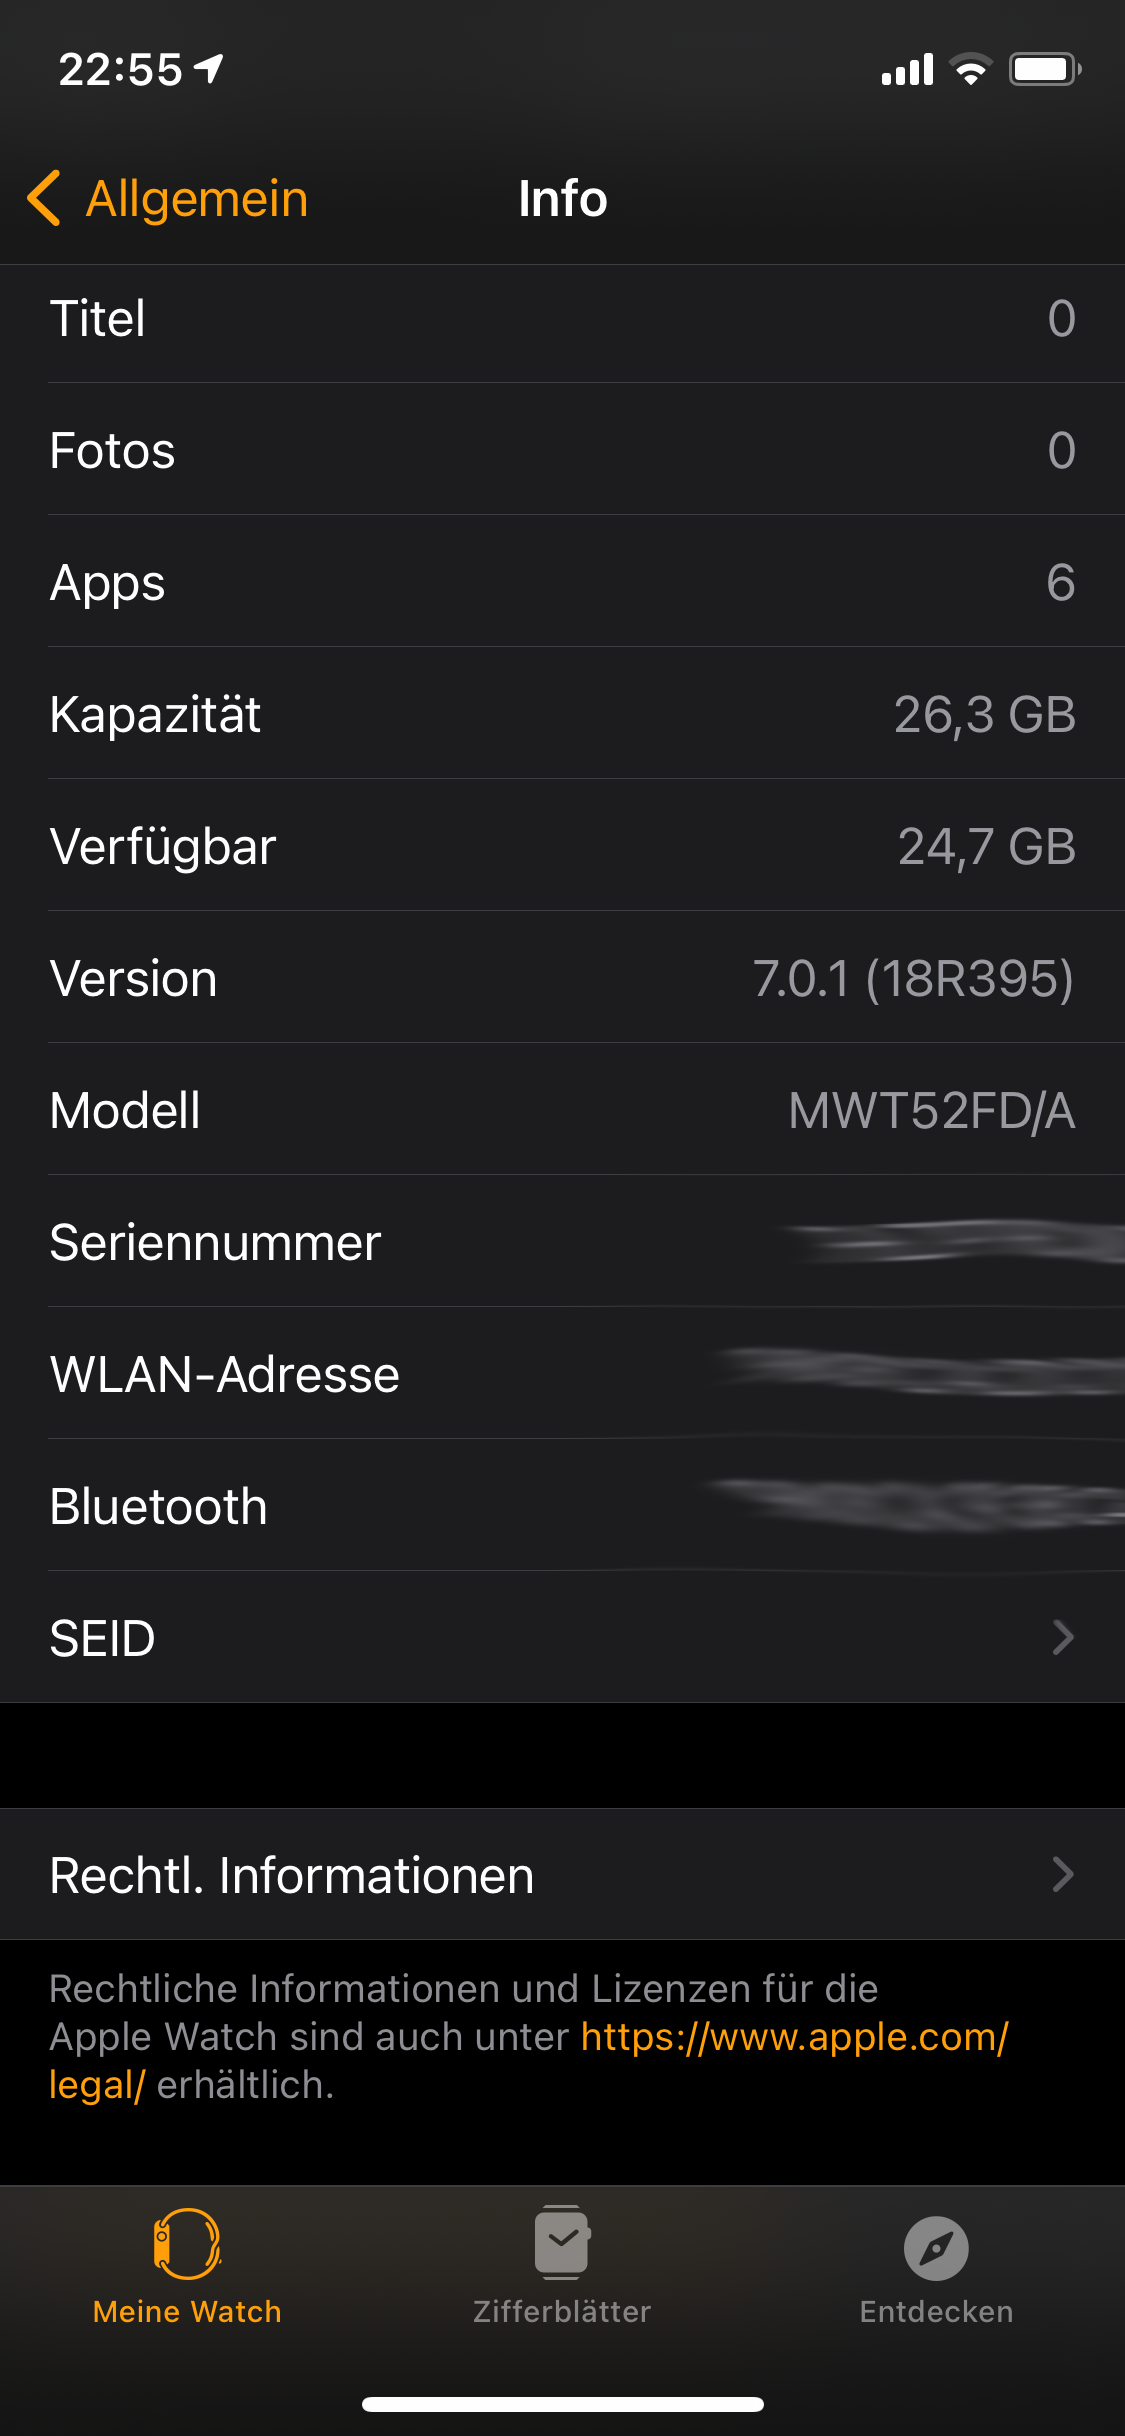Image resolution: width=1125 pixels, height=2436 pixels.
Task: Tap the back chevron arrow icon
Action: pyautogui.click(x=44, y=198)
